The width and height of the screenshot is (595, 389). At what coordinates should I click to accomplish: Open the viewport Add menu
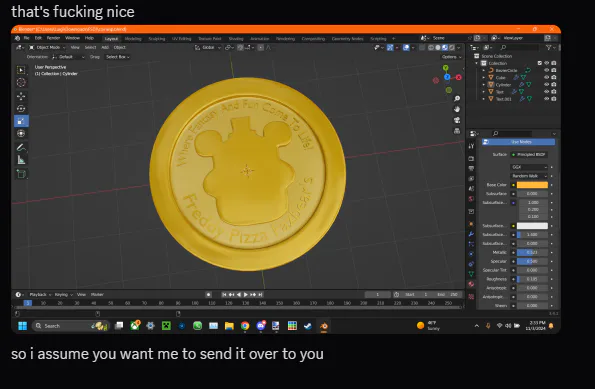coord(105,47)
